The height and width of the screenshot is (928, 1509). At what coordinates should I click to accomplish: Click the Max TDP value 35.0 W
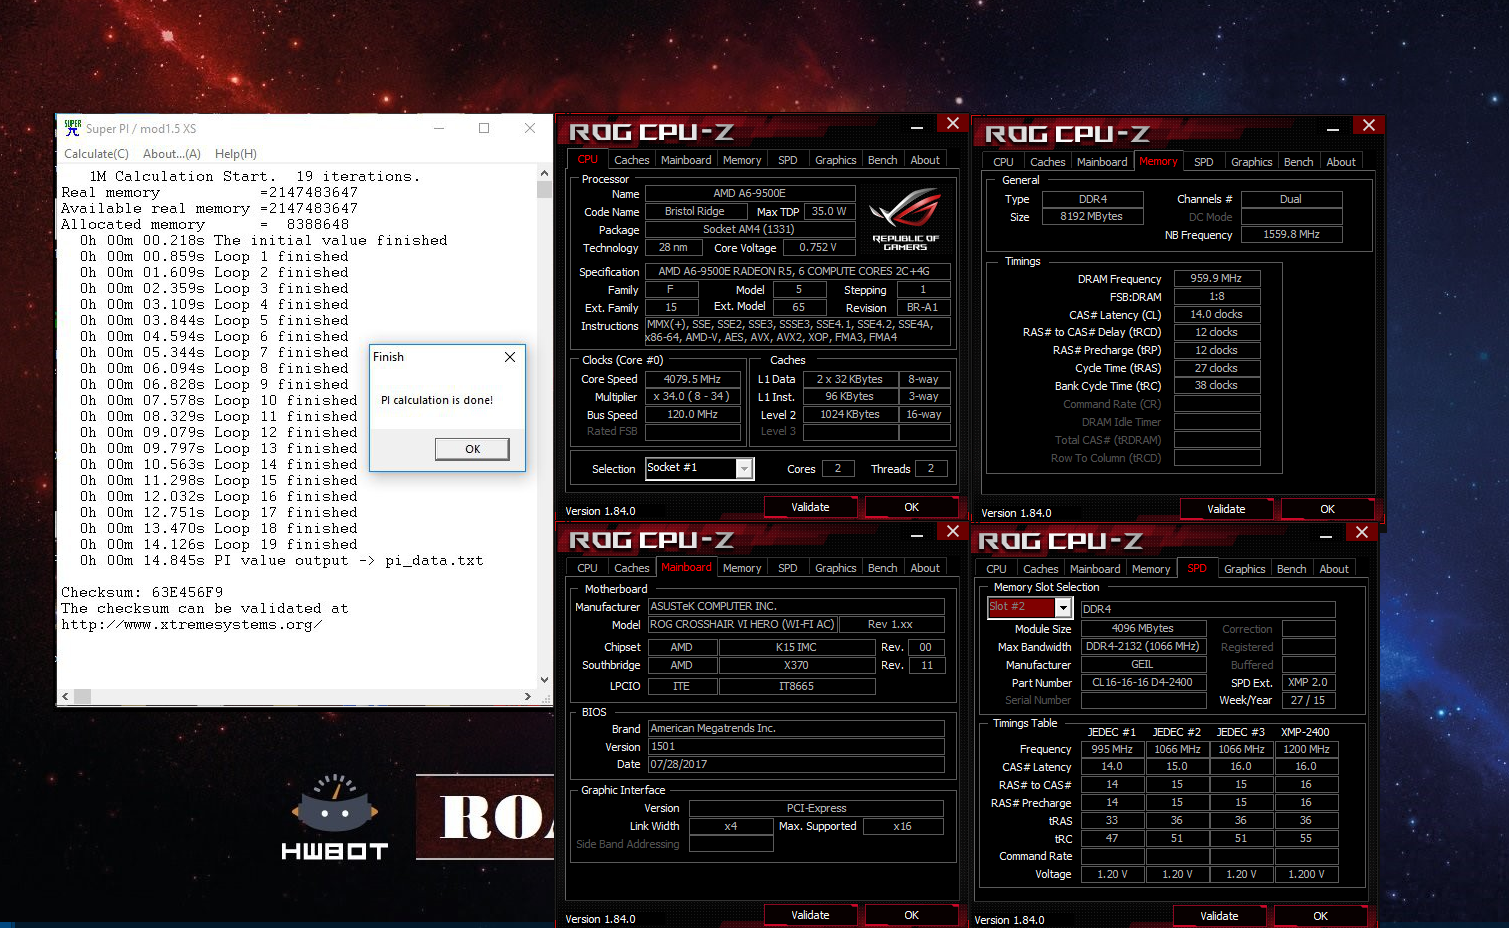tap(829, 211)
